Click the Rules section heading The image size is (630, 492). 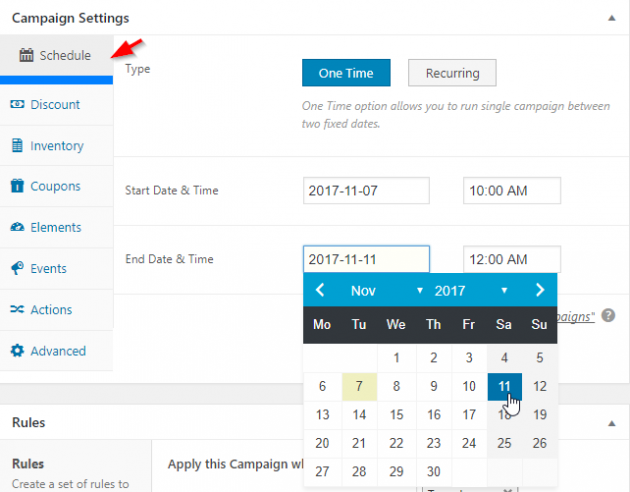[29, 423]
